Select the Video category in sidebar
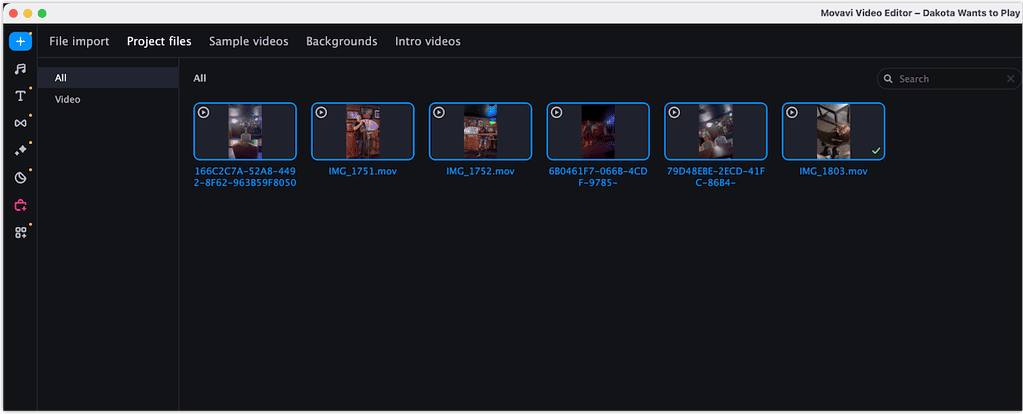Image resolution: width=1023 pixels, height=414 pixels. pyautogui.click(x=68, y=100)
